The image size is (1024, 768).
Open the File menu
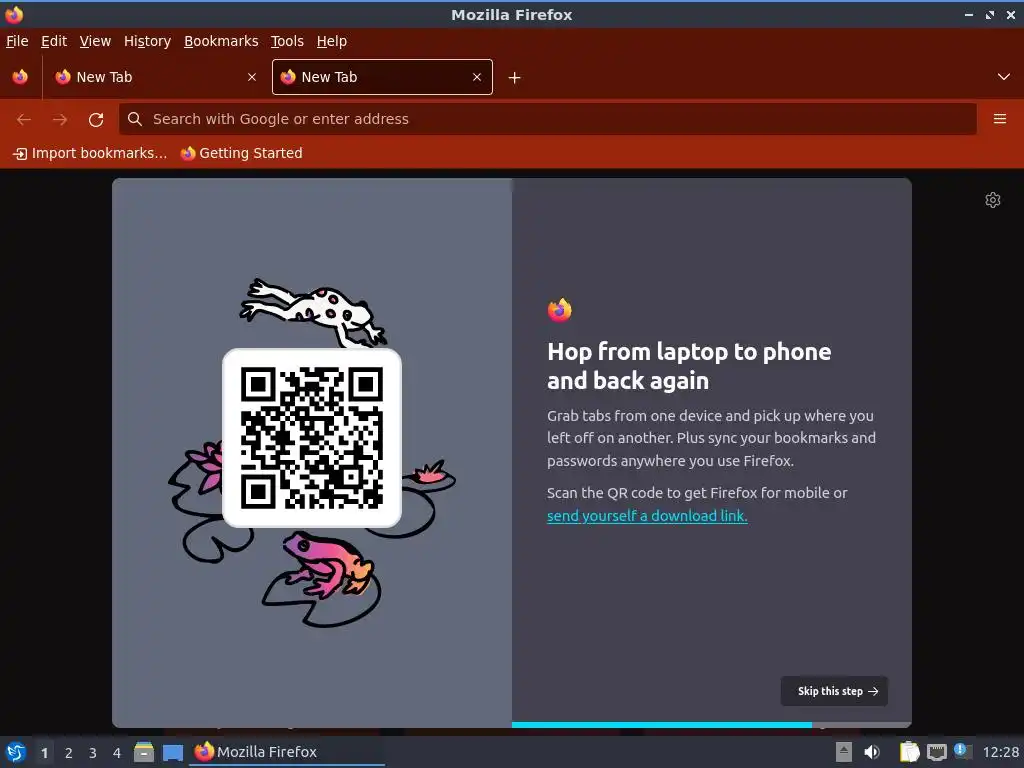[17, 41]
